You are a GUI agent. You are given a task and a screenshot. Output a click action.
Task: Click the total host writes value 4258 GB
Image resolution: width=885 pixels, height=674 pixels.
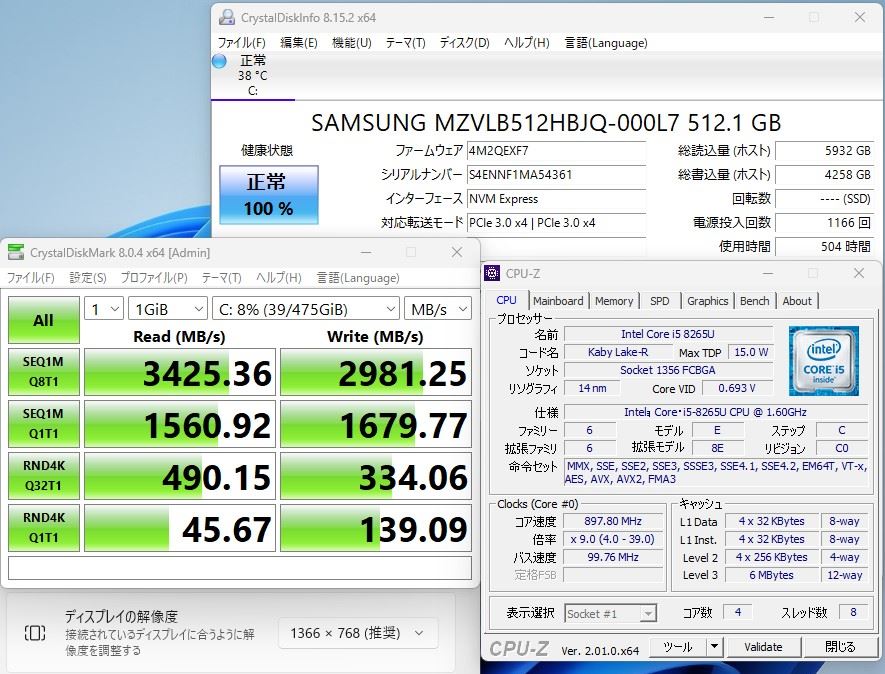(x=824, y=175)
